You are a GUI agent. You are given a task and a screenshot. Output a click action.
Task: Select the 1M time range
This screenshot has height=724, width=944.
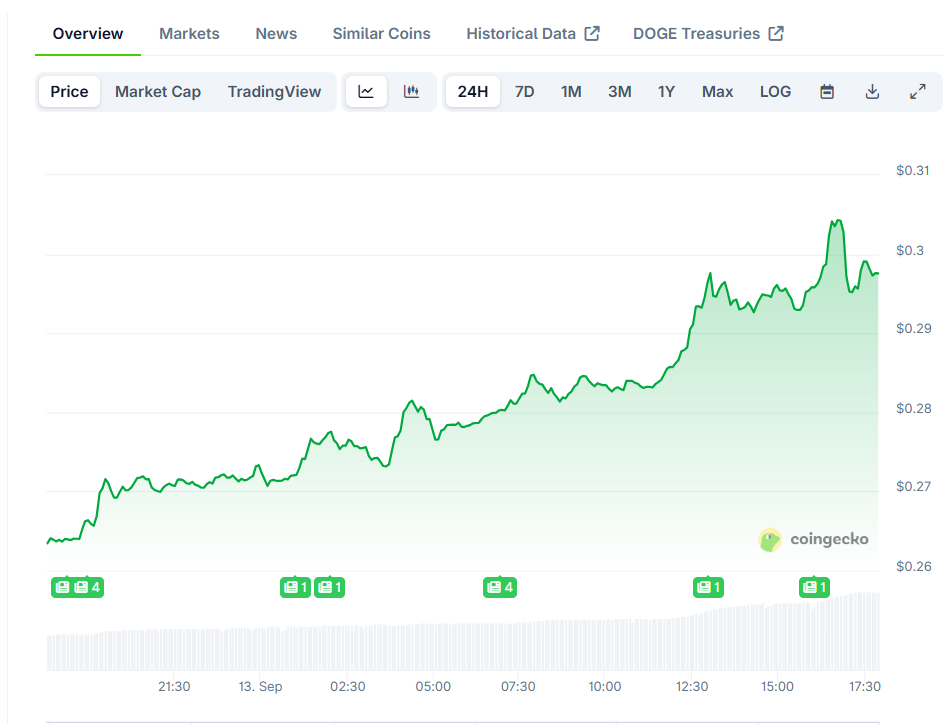pos(571,91)
